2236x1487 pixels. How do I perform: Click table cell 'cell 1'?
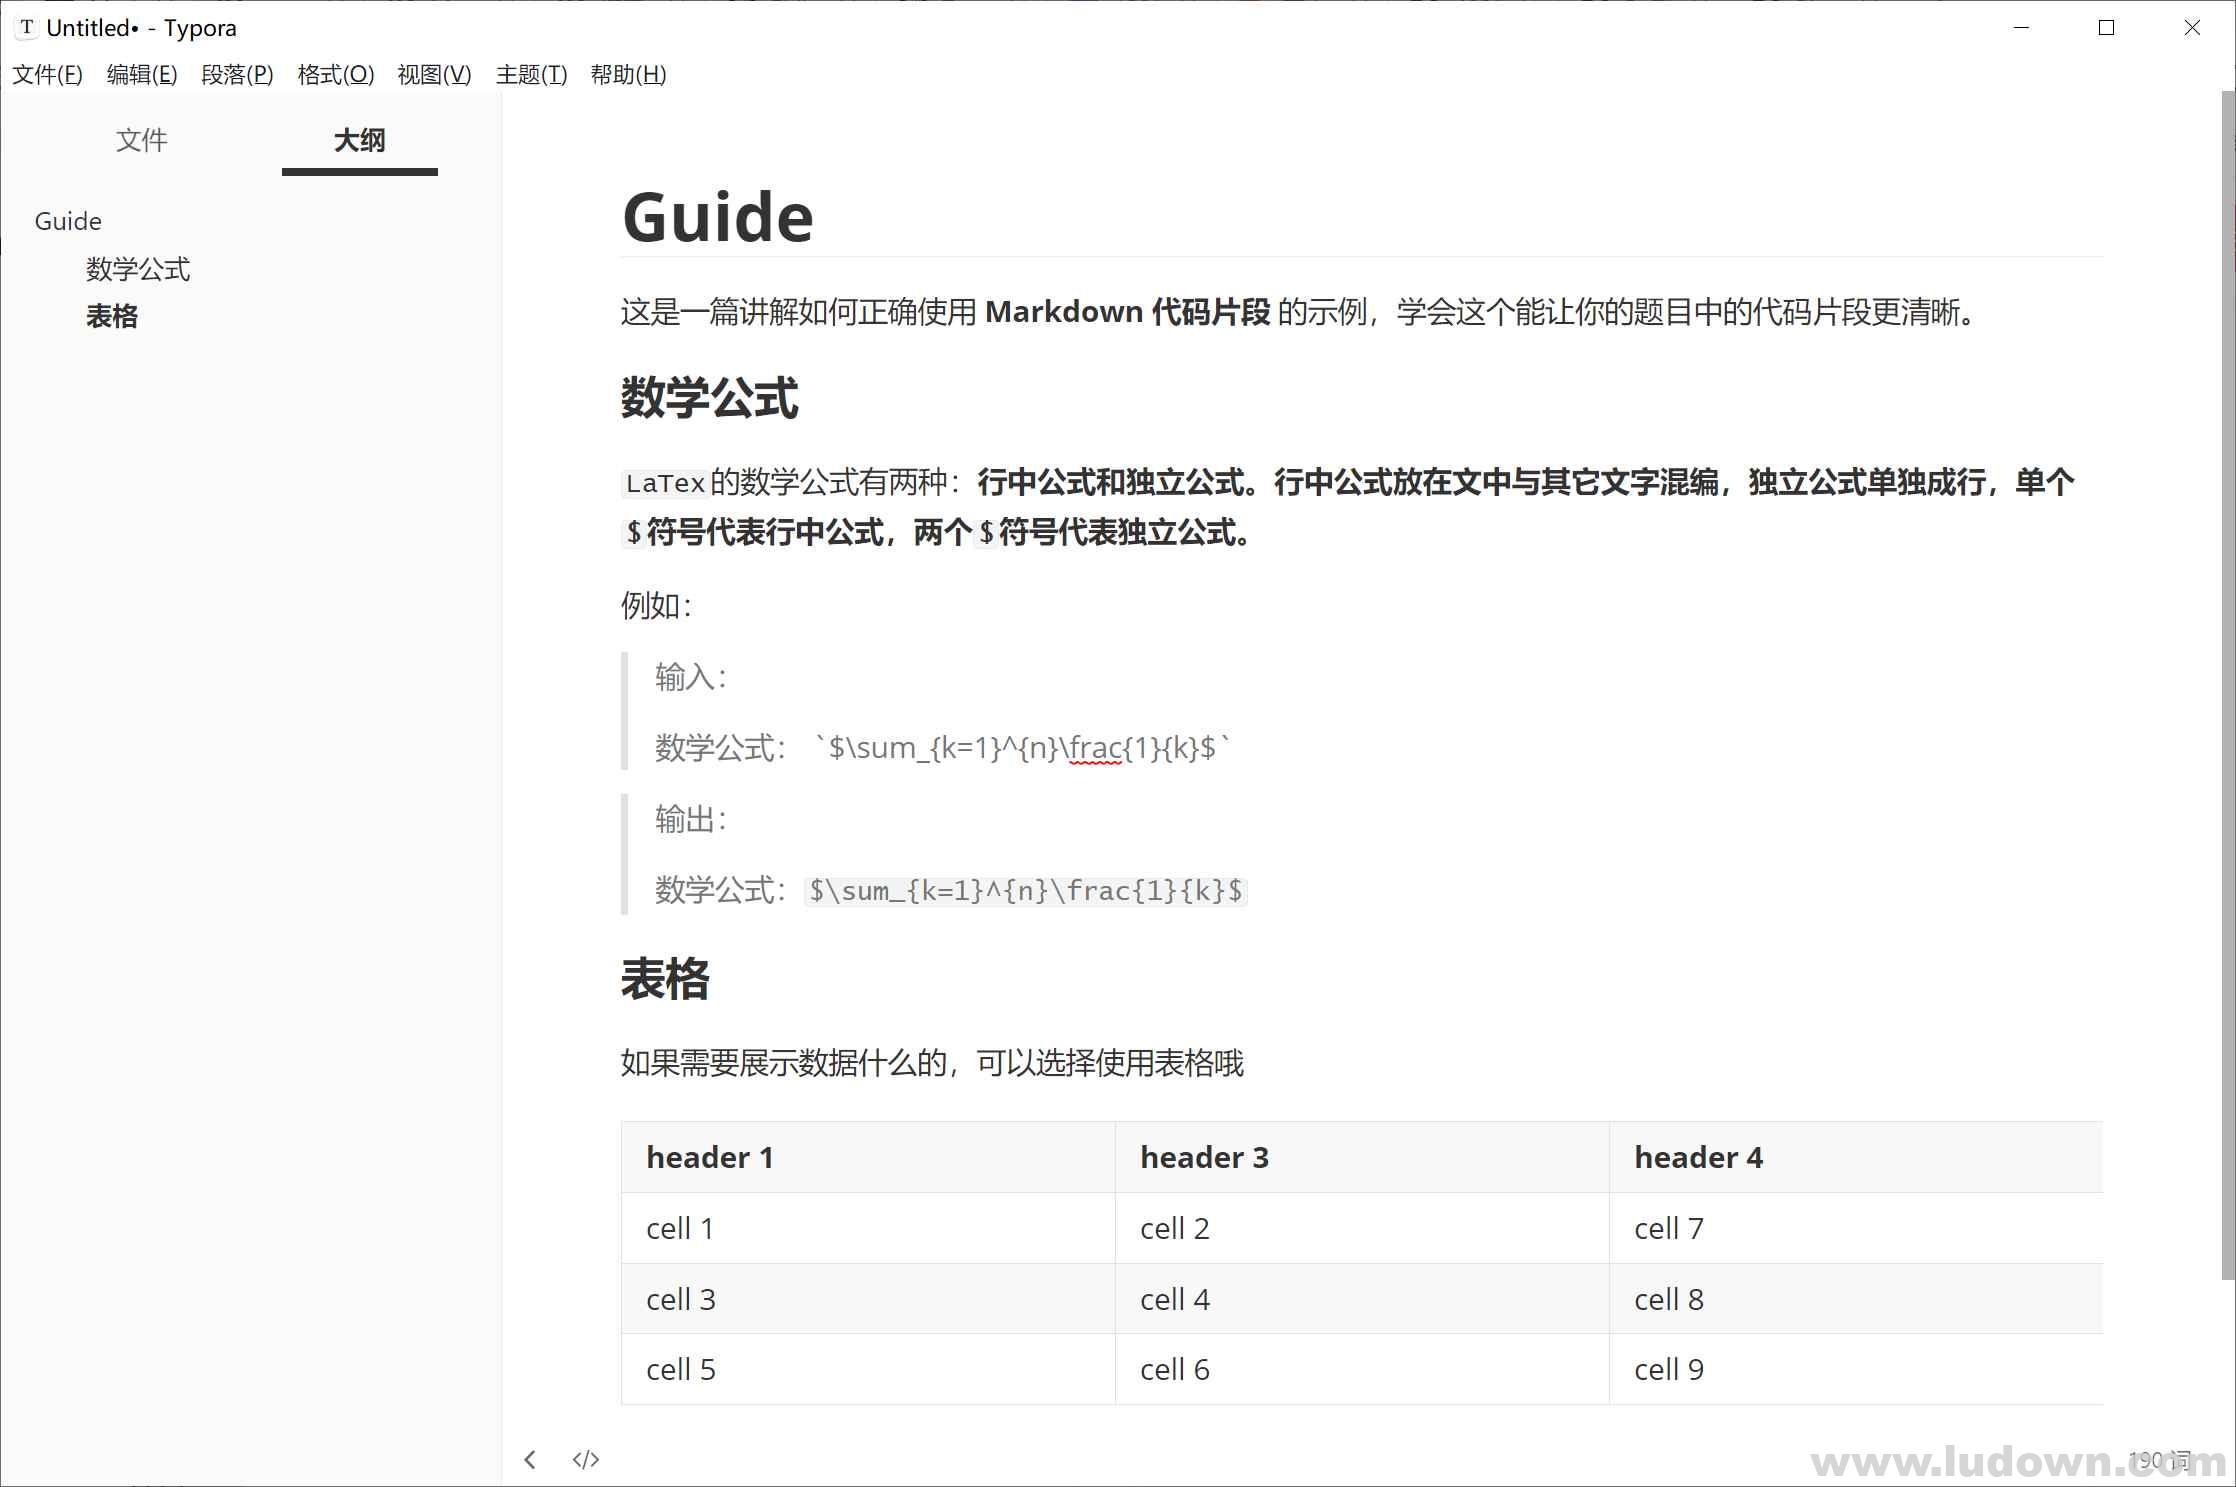(868, 1228)
